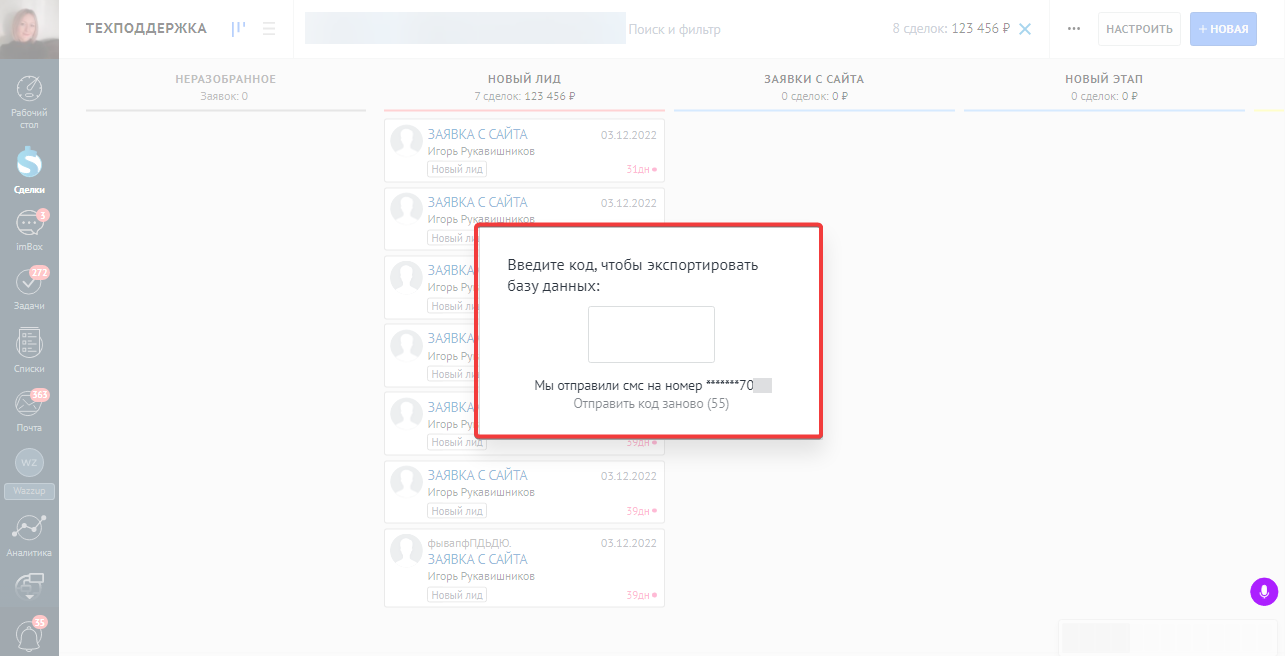This screenshot has height=656, width=1285.
Task: Click the purple microphone button
Action: tap(1264, 591)
